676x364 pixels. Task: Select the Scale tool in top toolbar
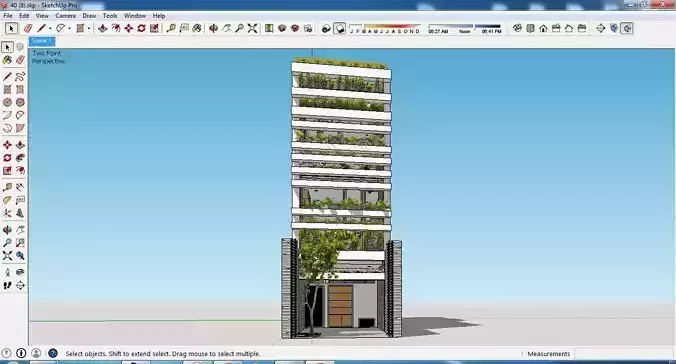(154, 28)
